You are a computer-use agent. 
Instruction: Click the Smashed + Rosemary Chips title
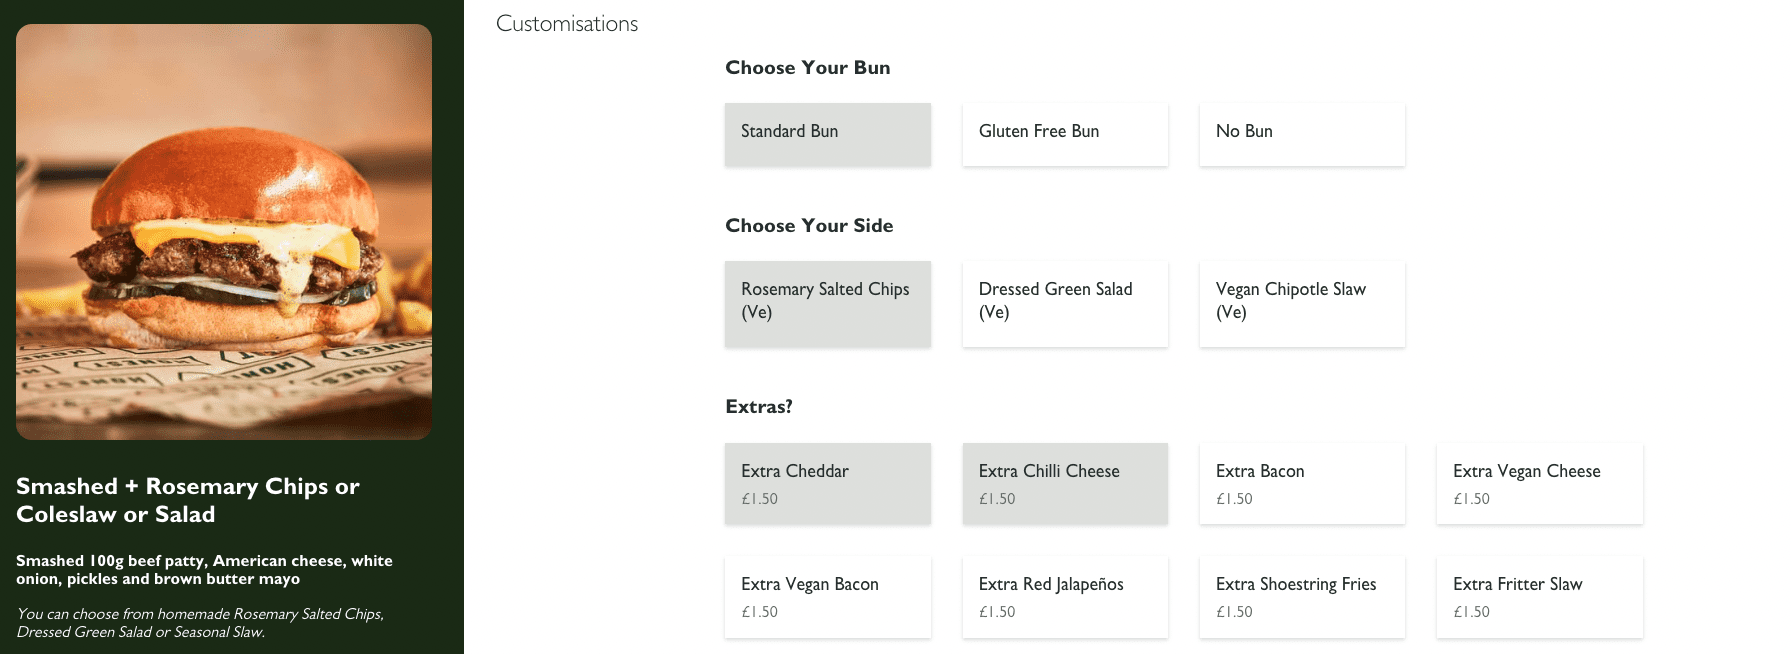(x=187, y=500)
